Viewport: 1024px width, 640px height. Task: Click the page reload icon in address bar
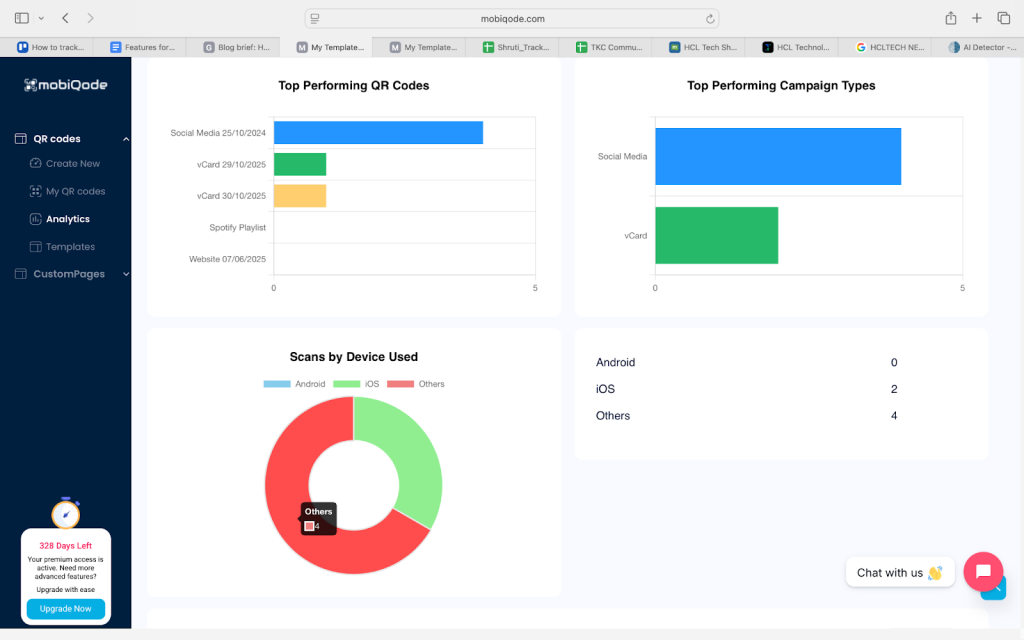click(x=710, y=18)
